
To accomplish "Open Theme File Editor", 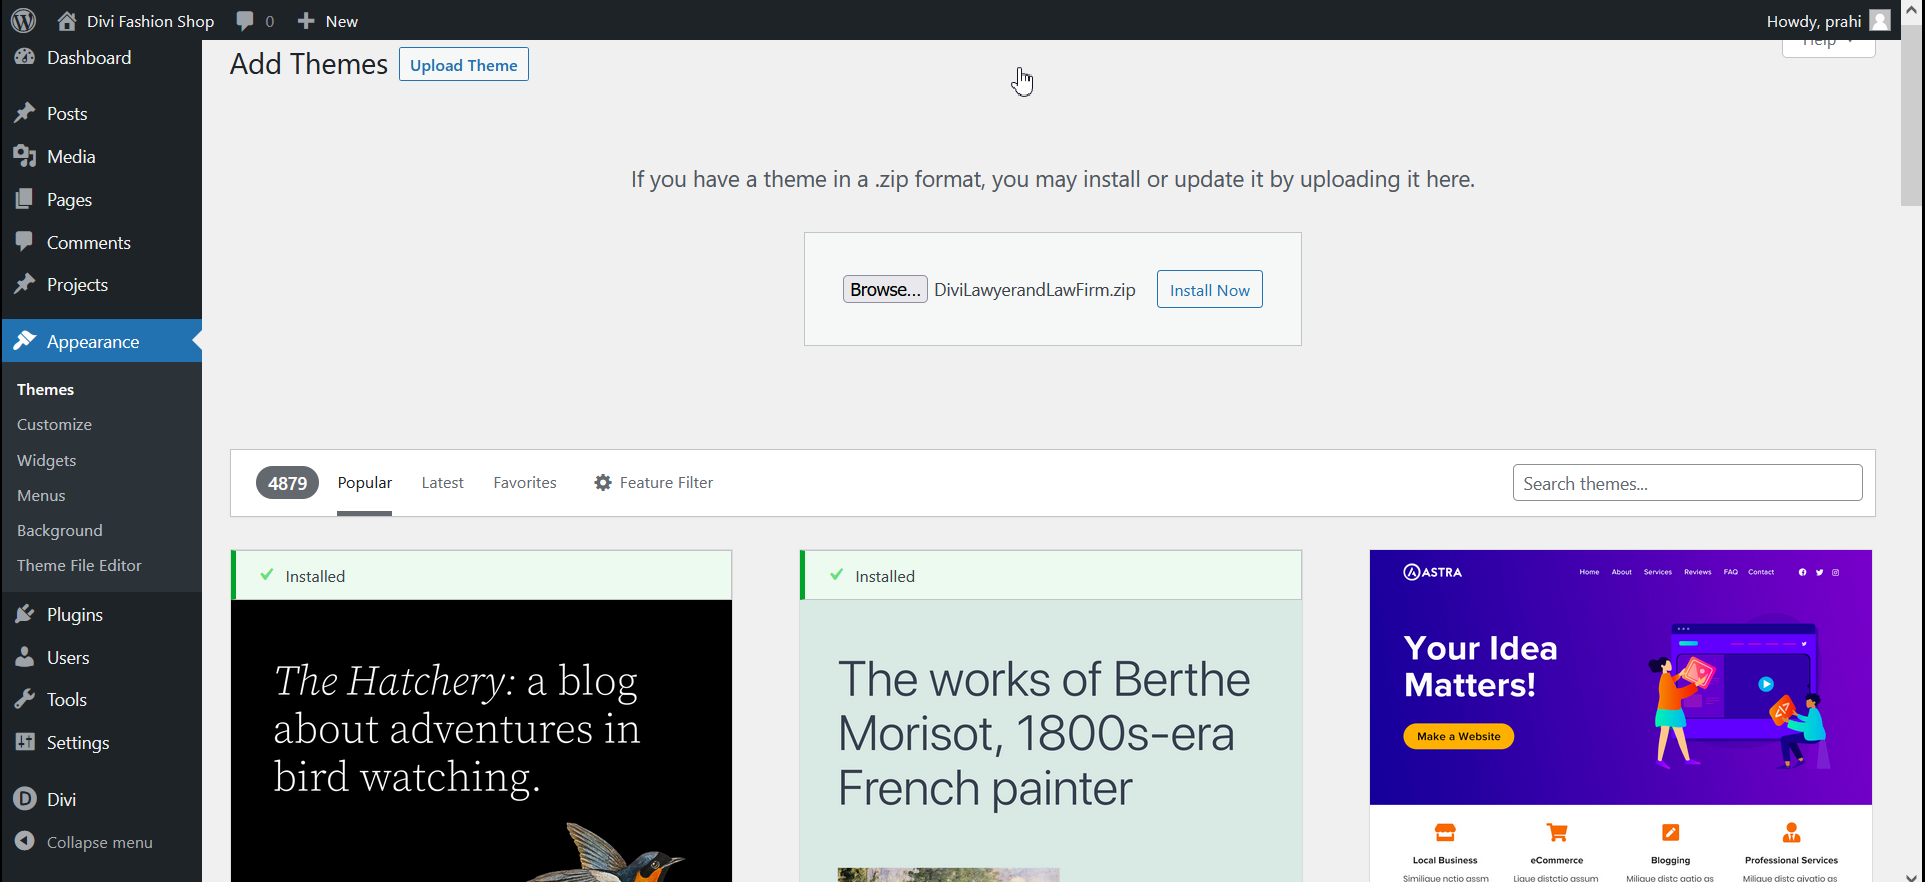I will click(x=79, y=565).
